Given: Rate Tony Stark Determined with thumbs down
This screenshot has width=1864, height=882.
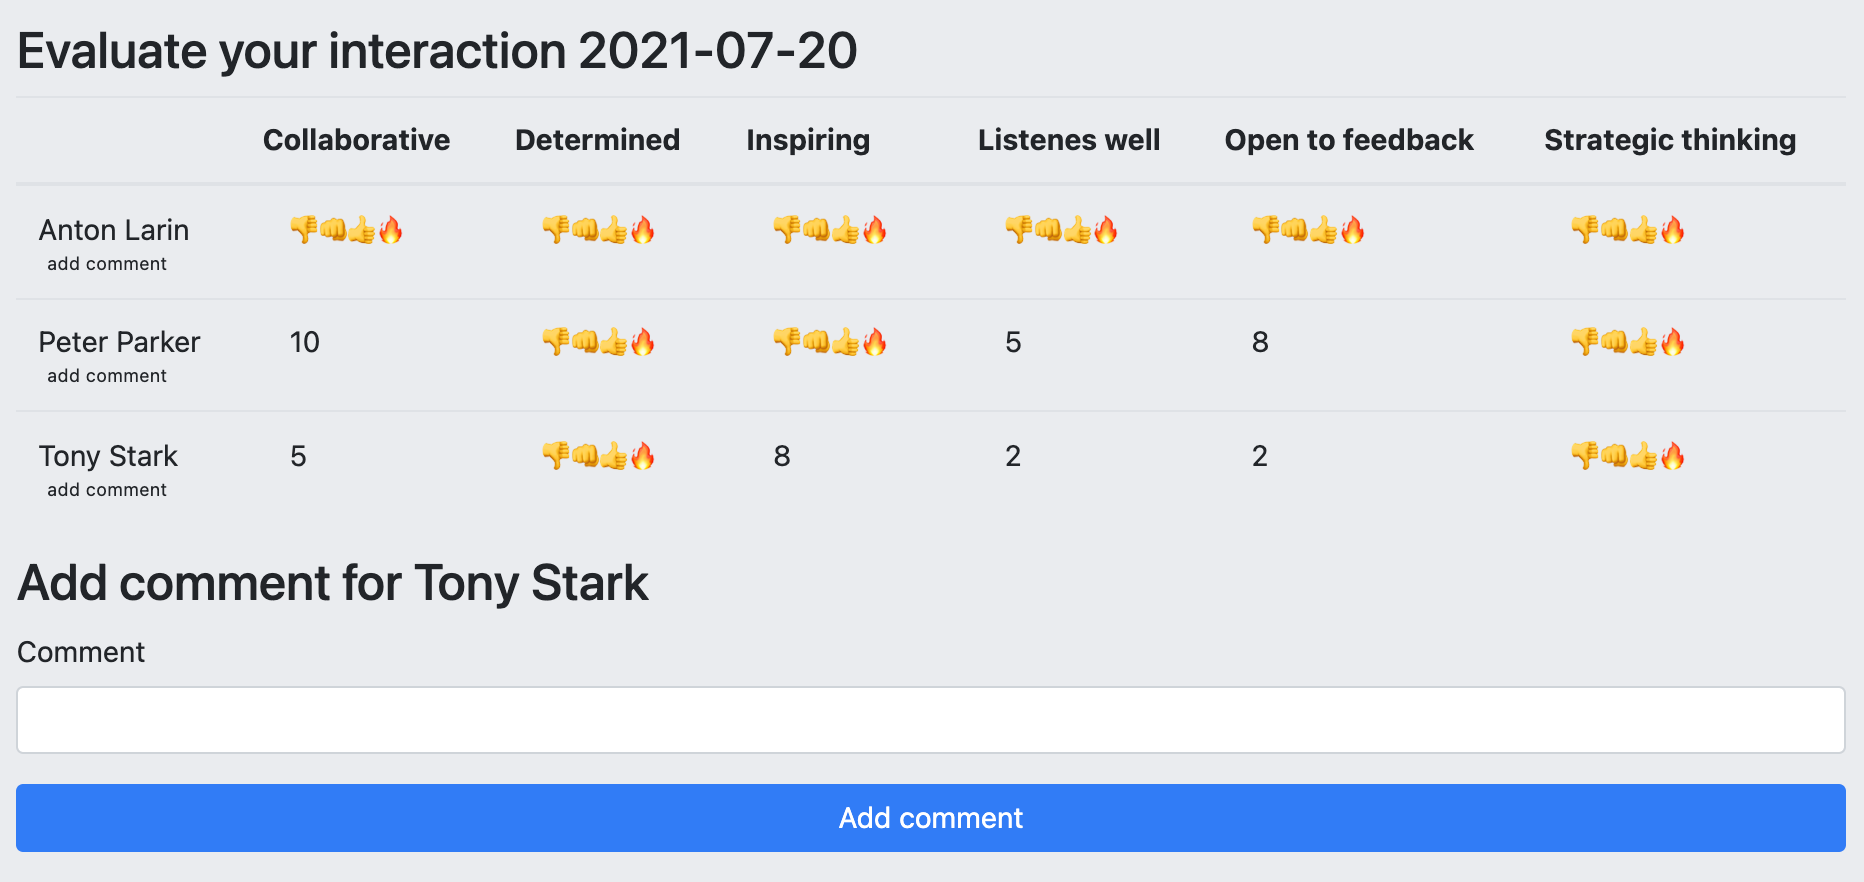Looking at the screenshot, I should tap(556, 456).
